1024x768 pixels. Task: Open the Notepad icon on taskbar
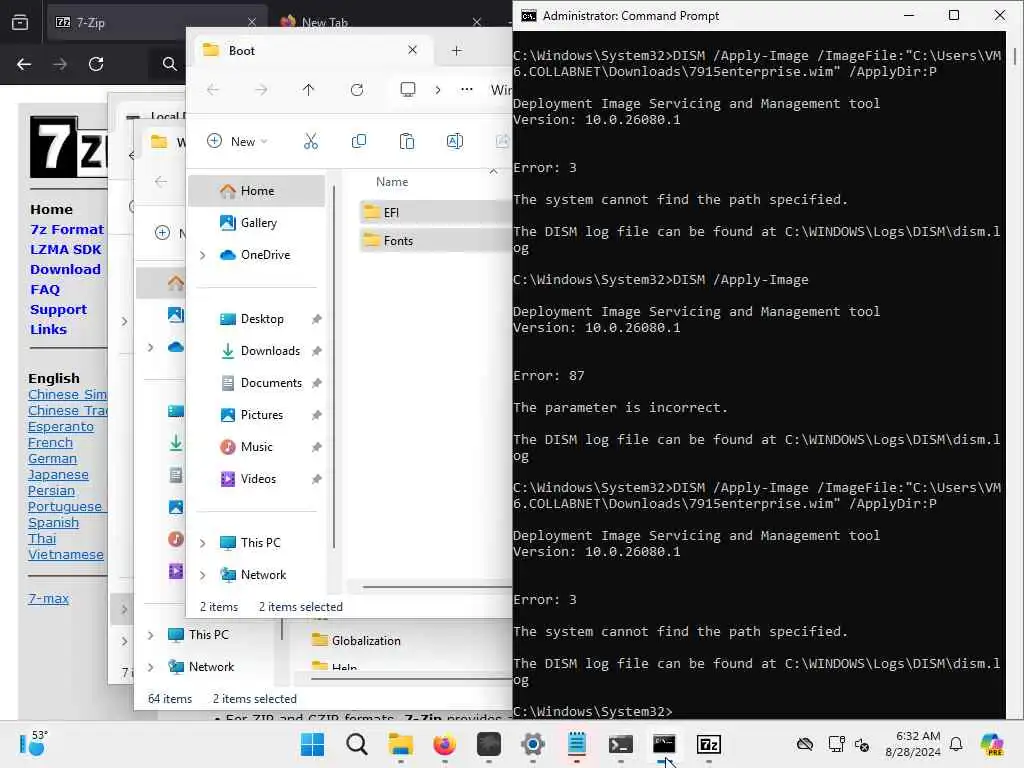point(577,744)
